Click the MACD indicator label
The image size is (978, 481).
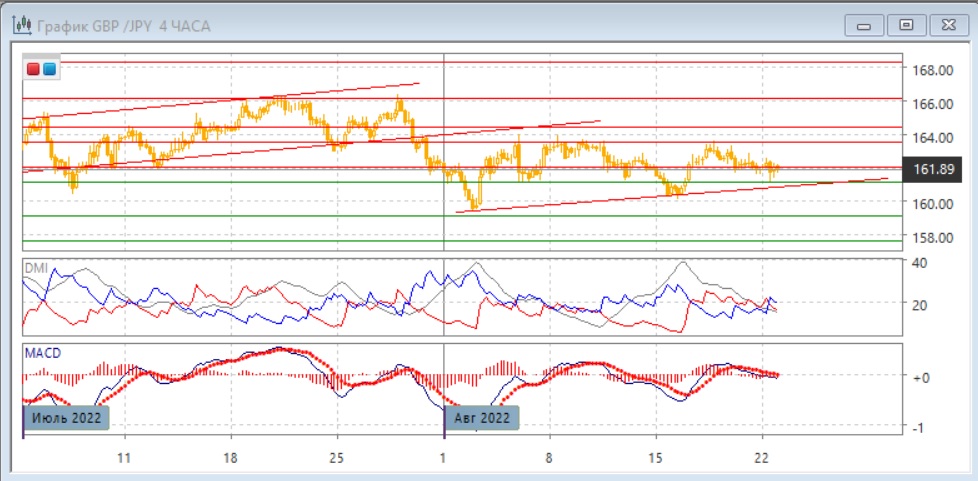tap(42, 353)
